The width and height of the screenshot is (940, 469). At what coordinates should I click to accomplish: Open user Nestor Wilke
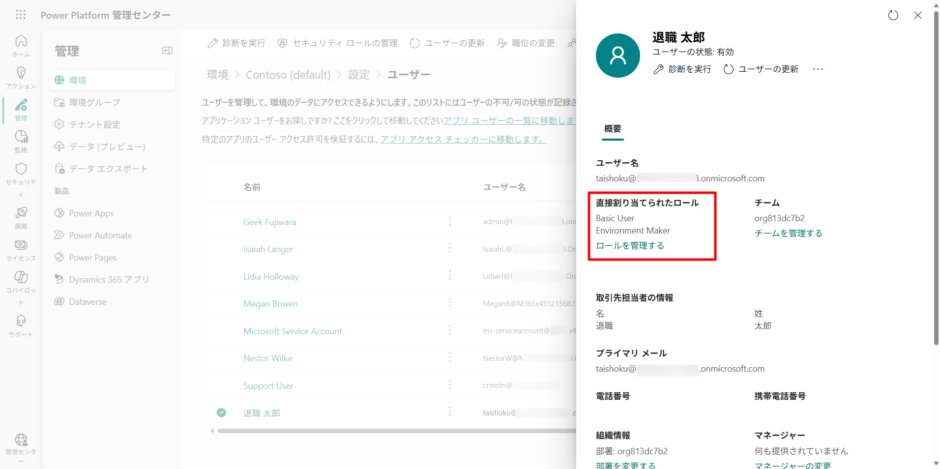[267, 358]
